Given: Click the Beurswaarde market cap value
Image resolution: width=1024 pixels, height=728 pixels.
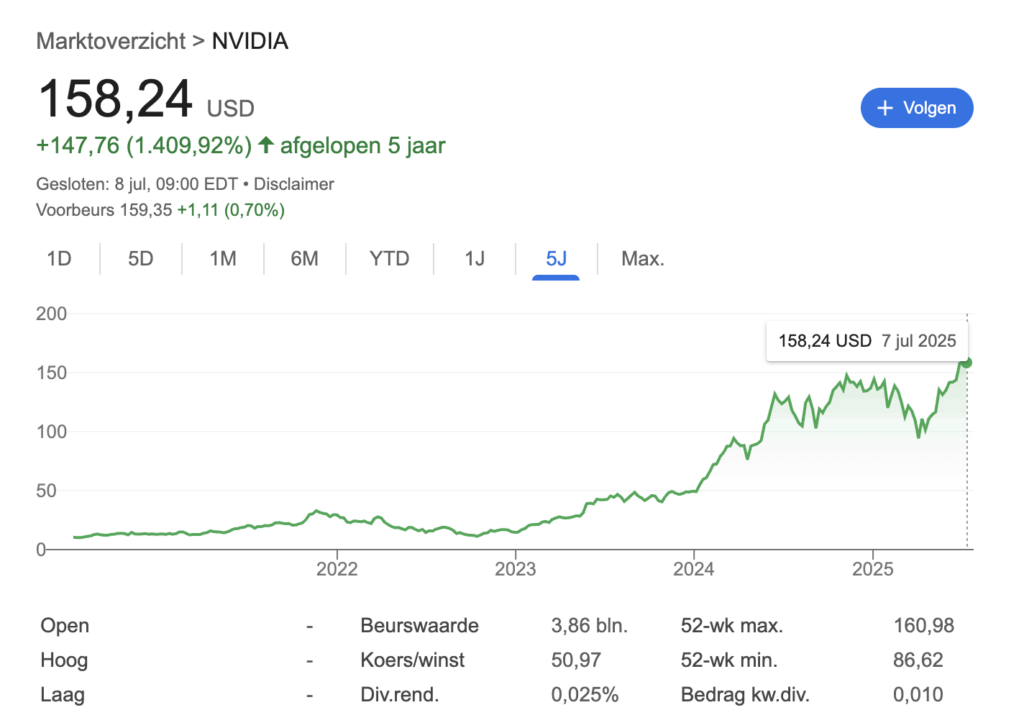Looking at the screenshot, I should tap(589, 626).
